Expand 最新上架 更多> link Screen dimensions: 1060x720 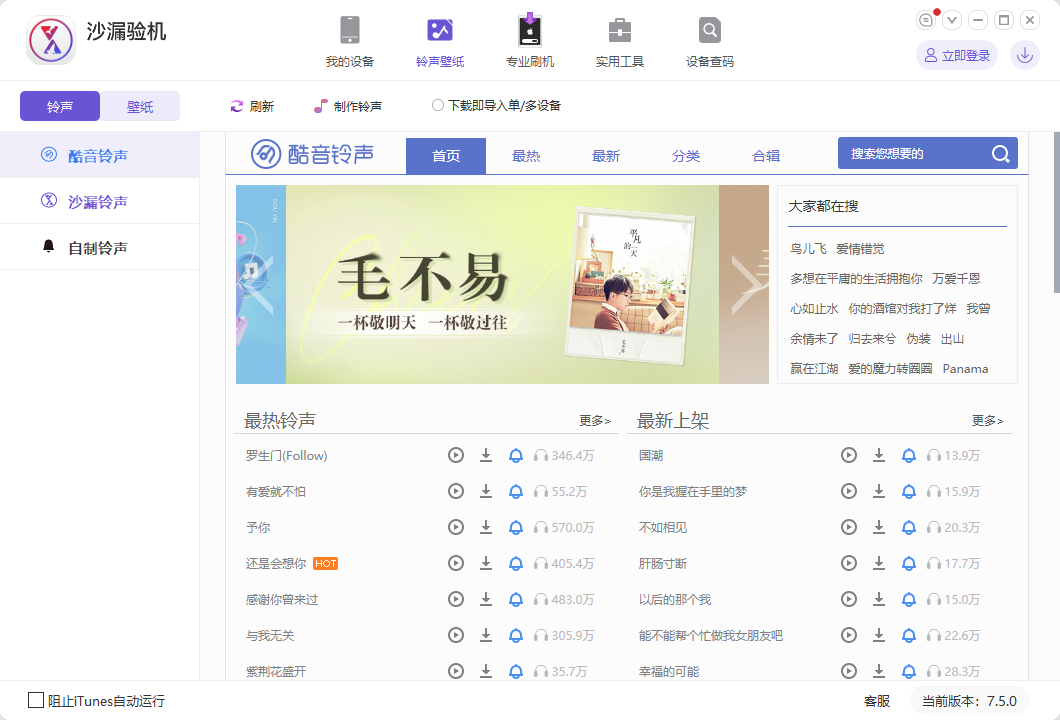point(988,421)
